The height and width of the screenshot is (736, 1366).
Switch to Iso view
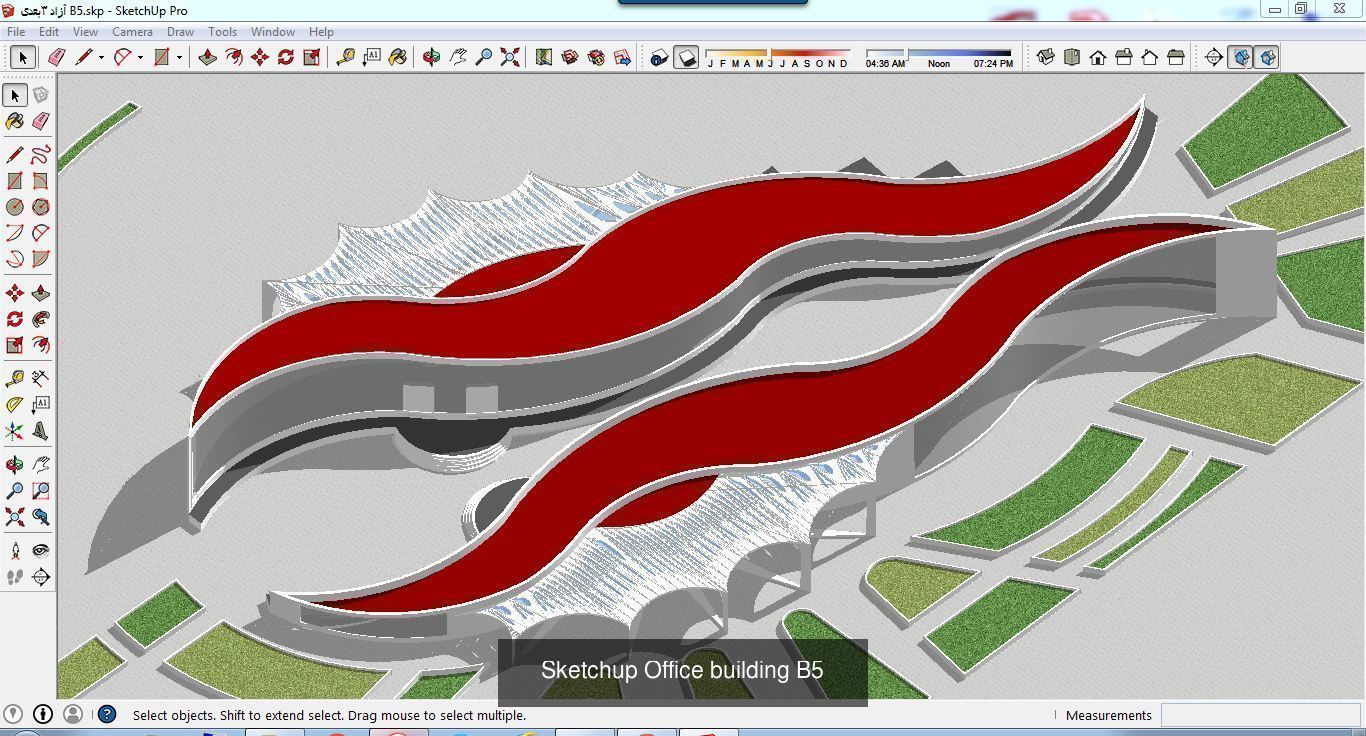(x=1046, y=57)
